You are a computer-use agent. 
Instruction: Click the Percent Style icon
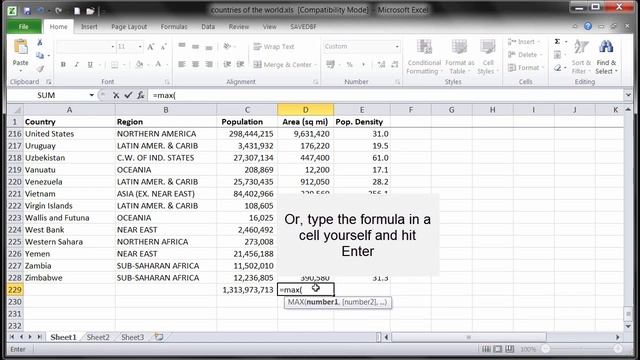(349, 64)
